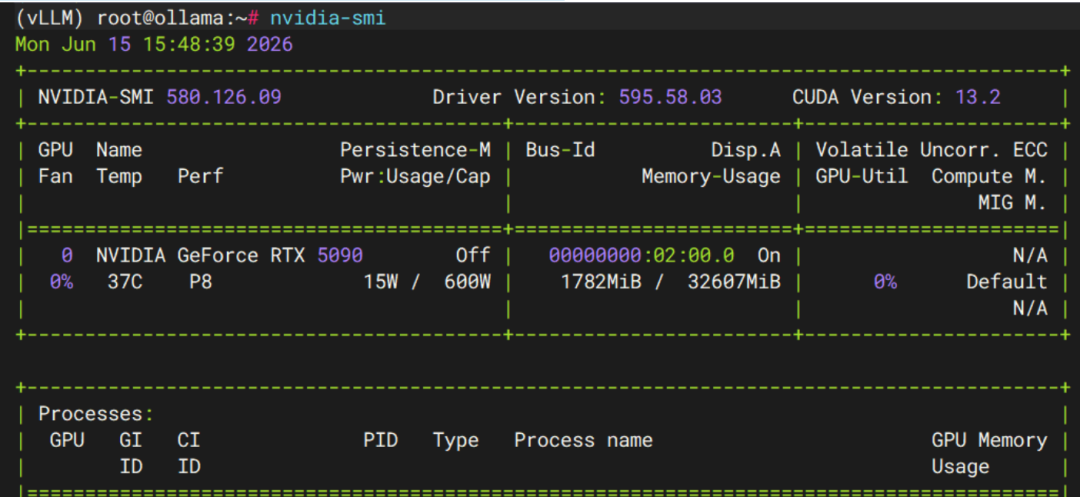The image size is (1080, 497).
Task: Select the NVIDIA GeForce RTX 5090 name
Action: pos(229,256)
